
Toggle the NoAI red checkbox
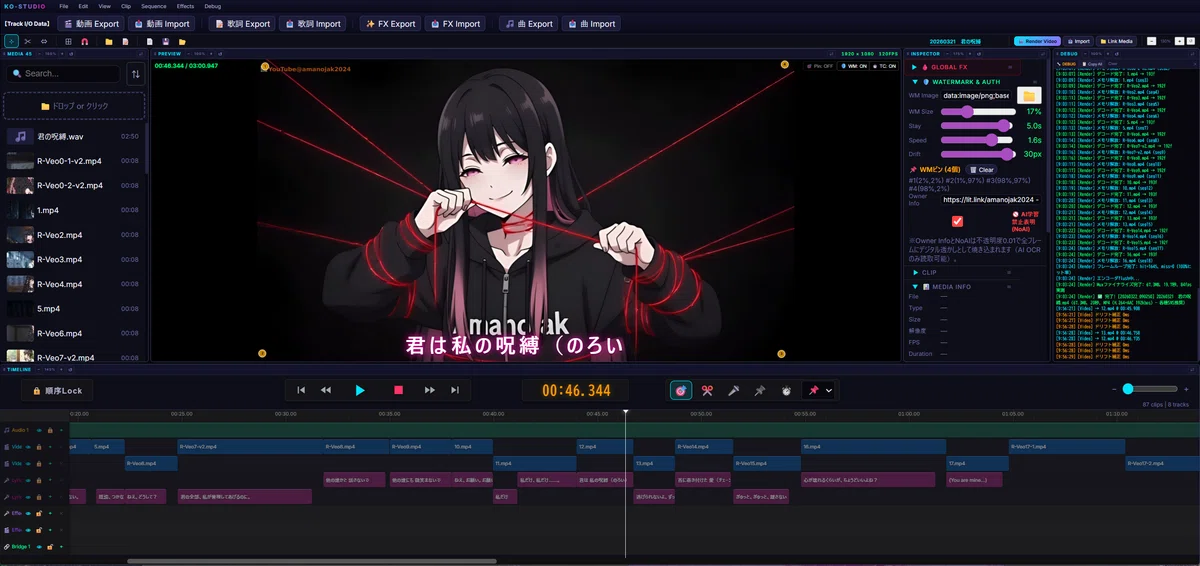(x=957, y=221)
